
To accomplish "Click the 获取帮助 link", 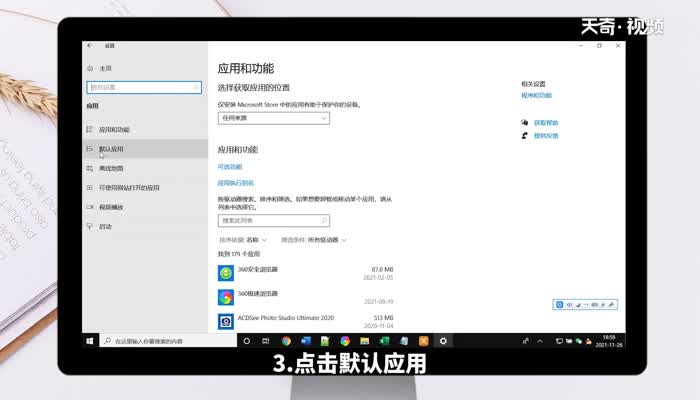I will point(546,122).
